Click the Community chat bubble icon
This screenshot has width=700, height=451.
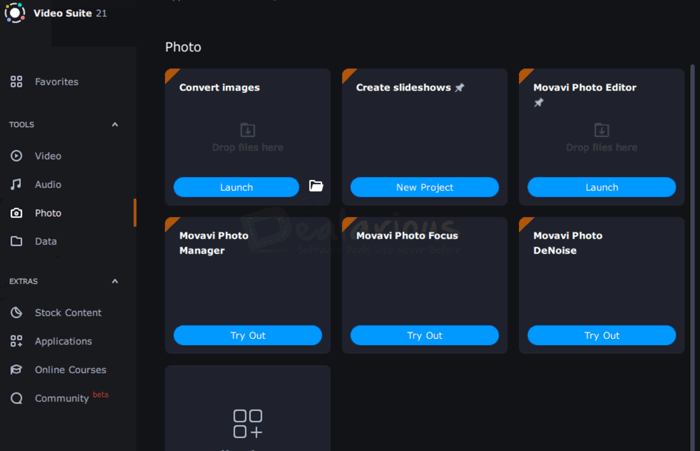(x=17, y=398)
